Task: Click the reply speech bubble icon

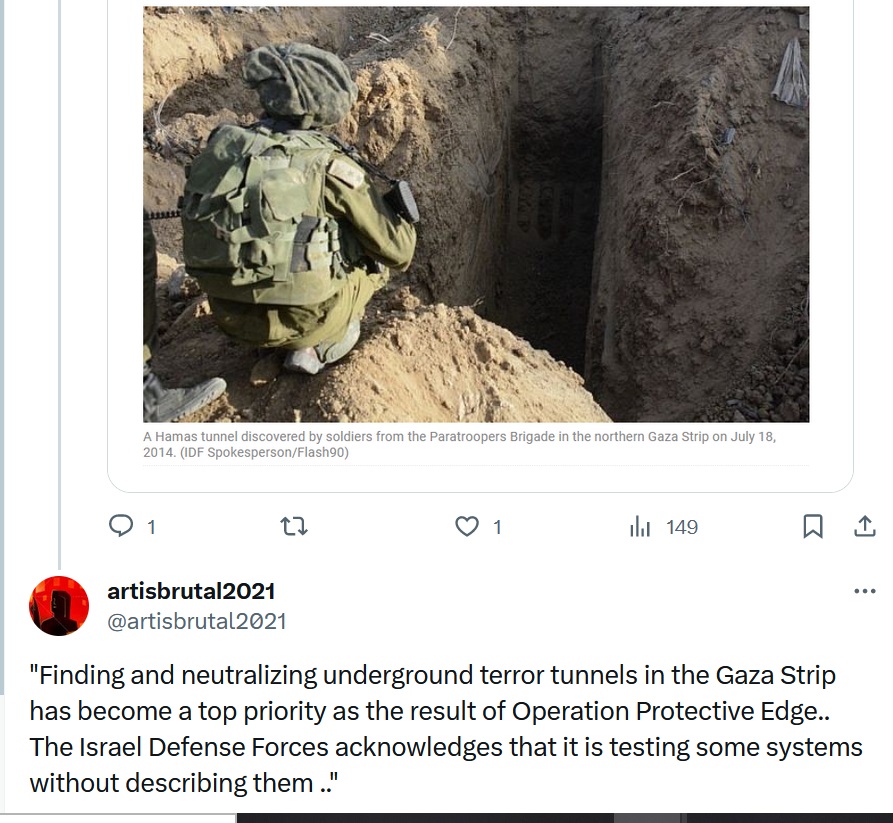Action: point(121,526)
